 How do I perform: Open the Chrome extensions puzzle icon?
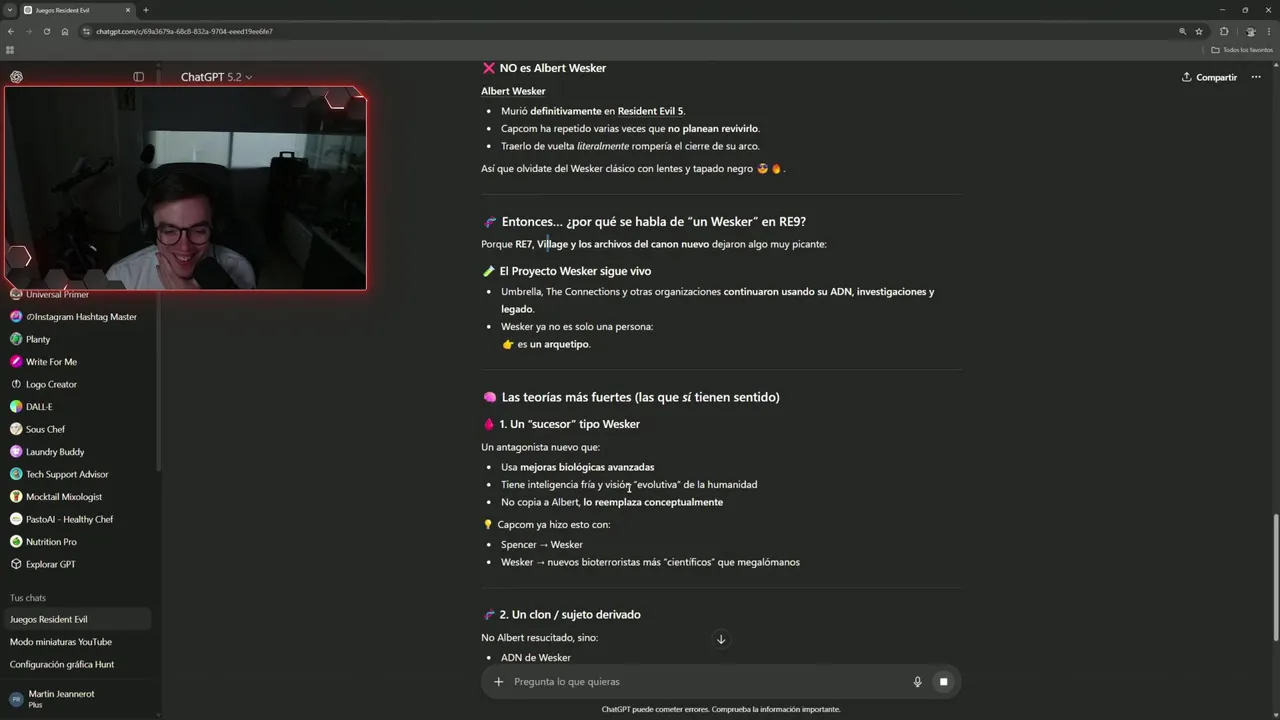tap(1224, 31)
